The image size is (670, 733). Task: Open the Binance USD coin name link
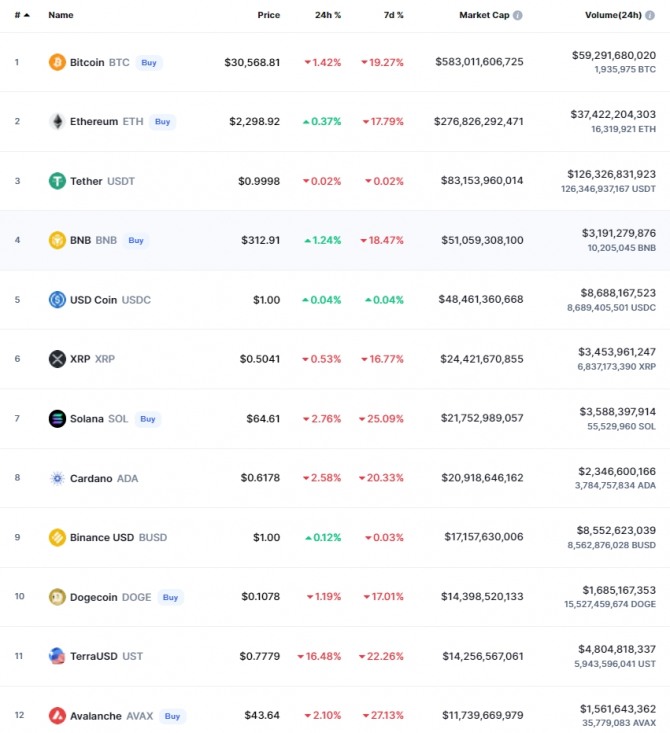pyautogui.click(x=101, y=538)
